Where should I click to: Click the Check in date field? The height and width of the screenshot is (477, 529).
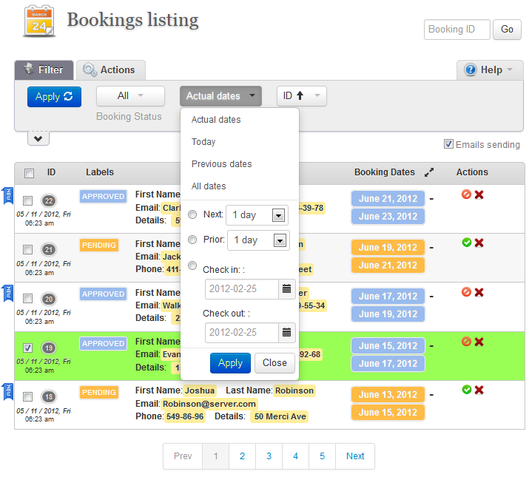[242, 289]
